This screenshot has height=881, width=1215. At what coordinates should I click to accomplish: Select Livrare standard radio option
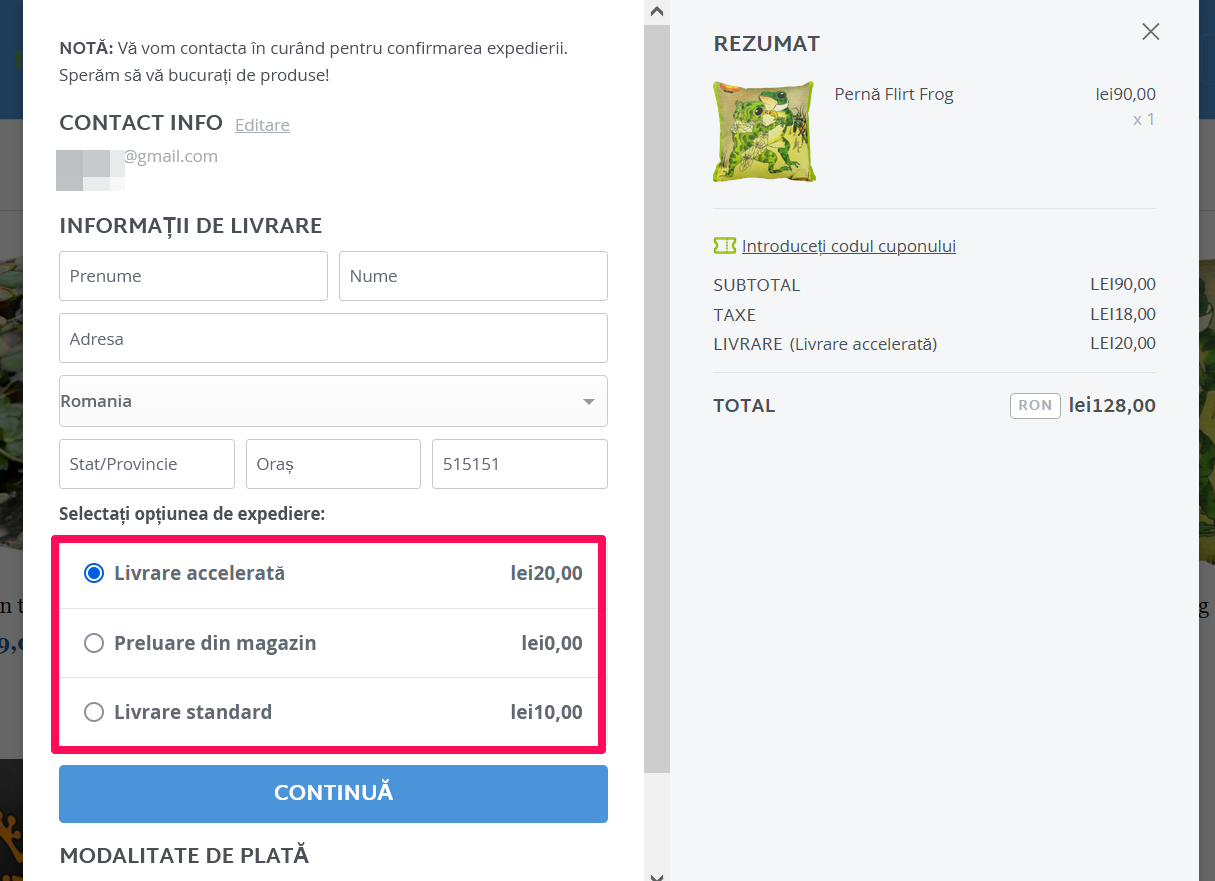94,712
